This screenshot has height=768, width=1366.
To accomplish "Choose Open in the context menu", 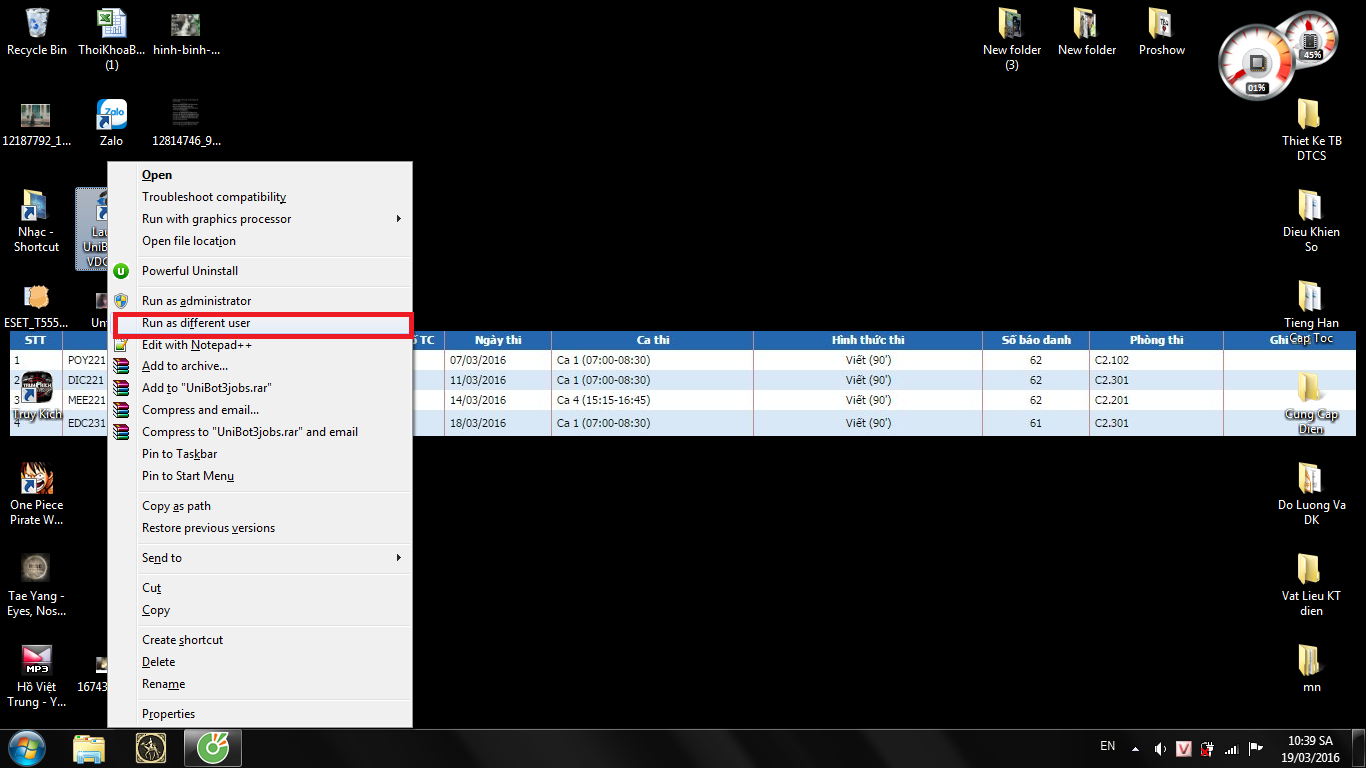I will [x=260, y=175].
